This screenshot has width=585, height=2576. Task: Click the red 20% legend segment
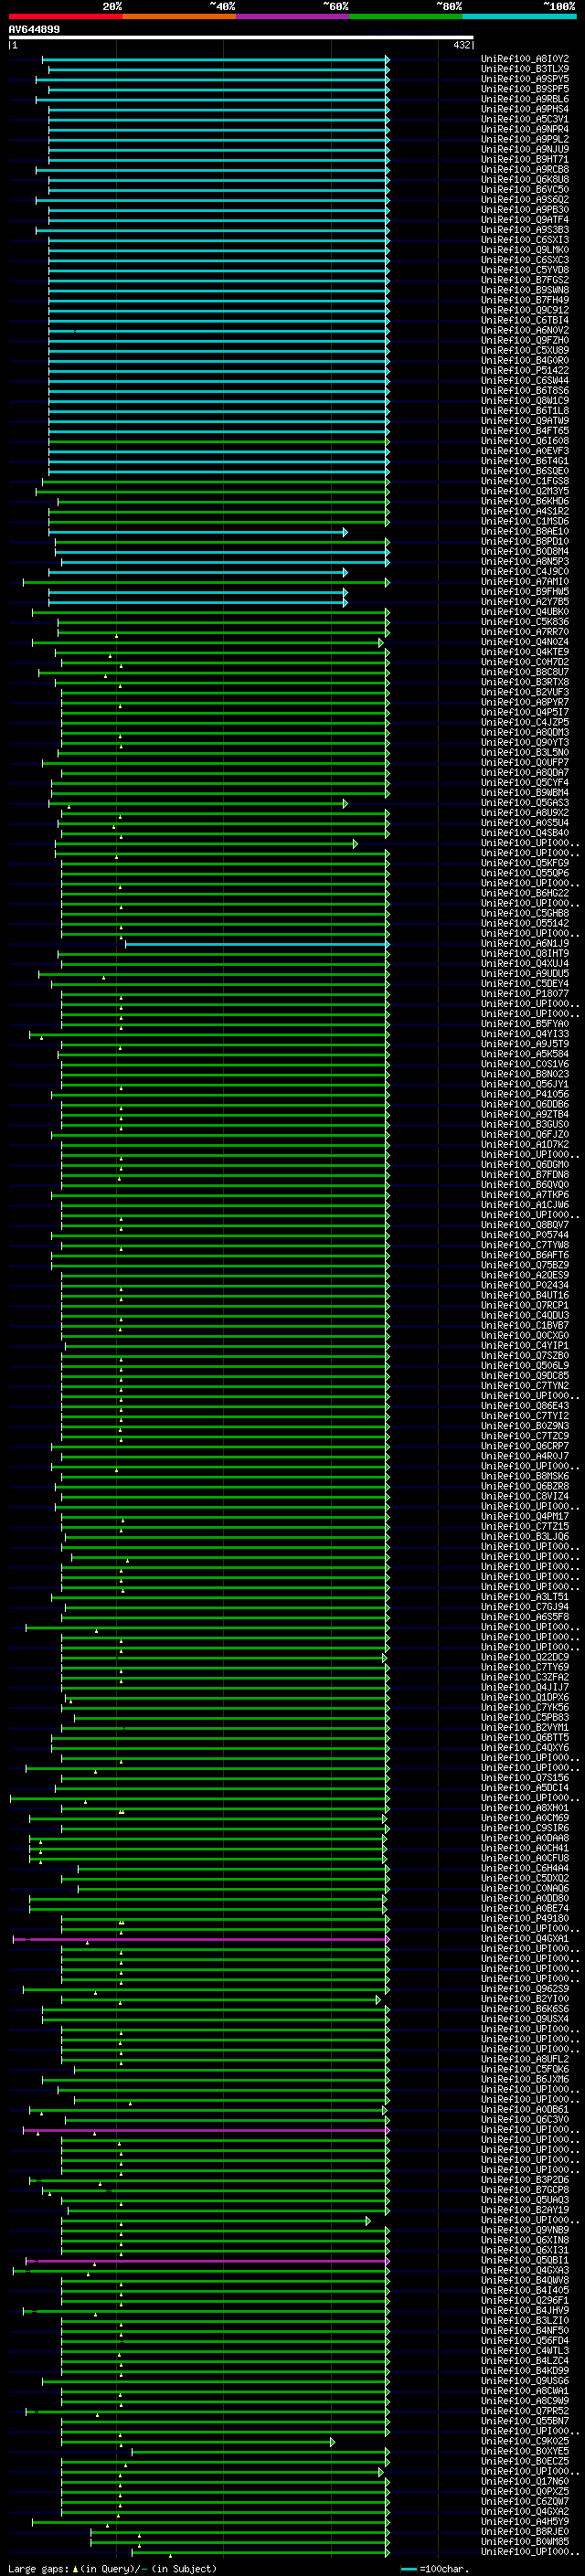(65, 16)
